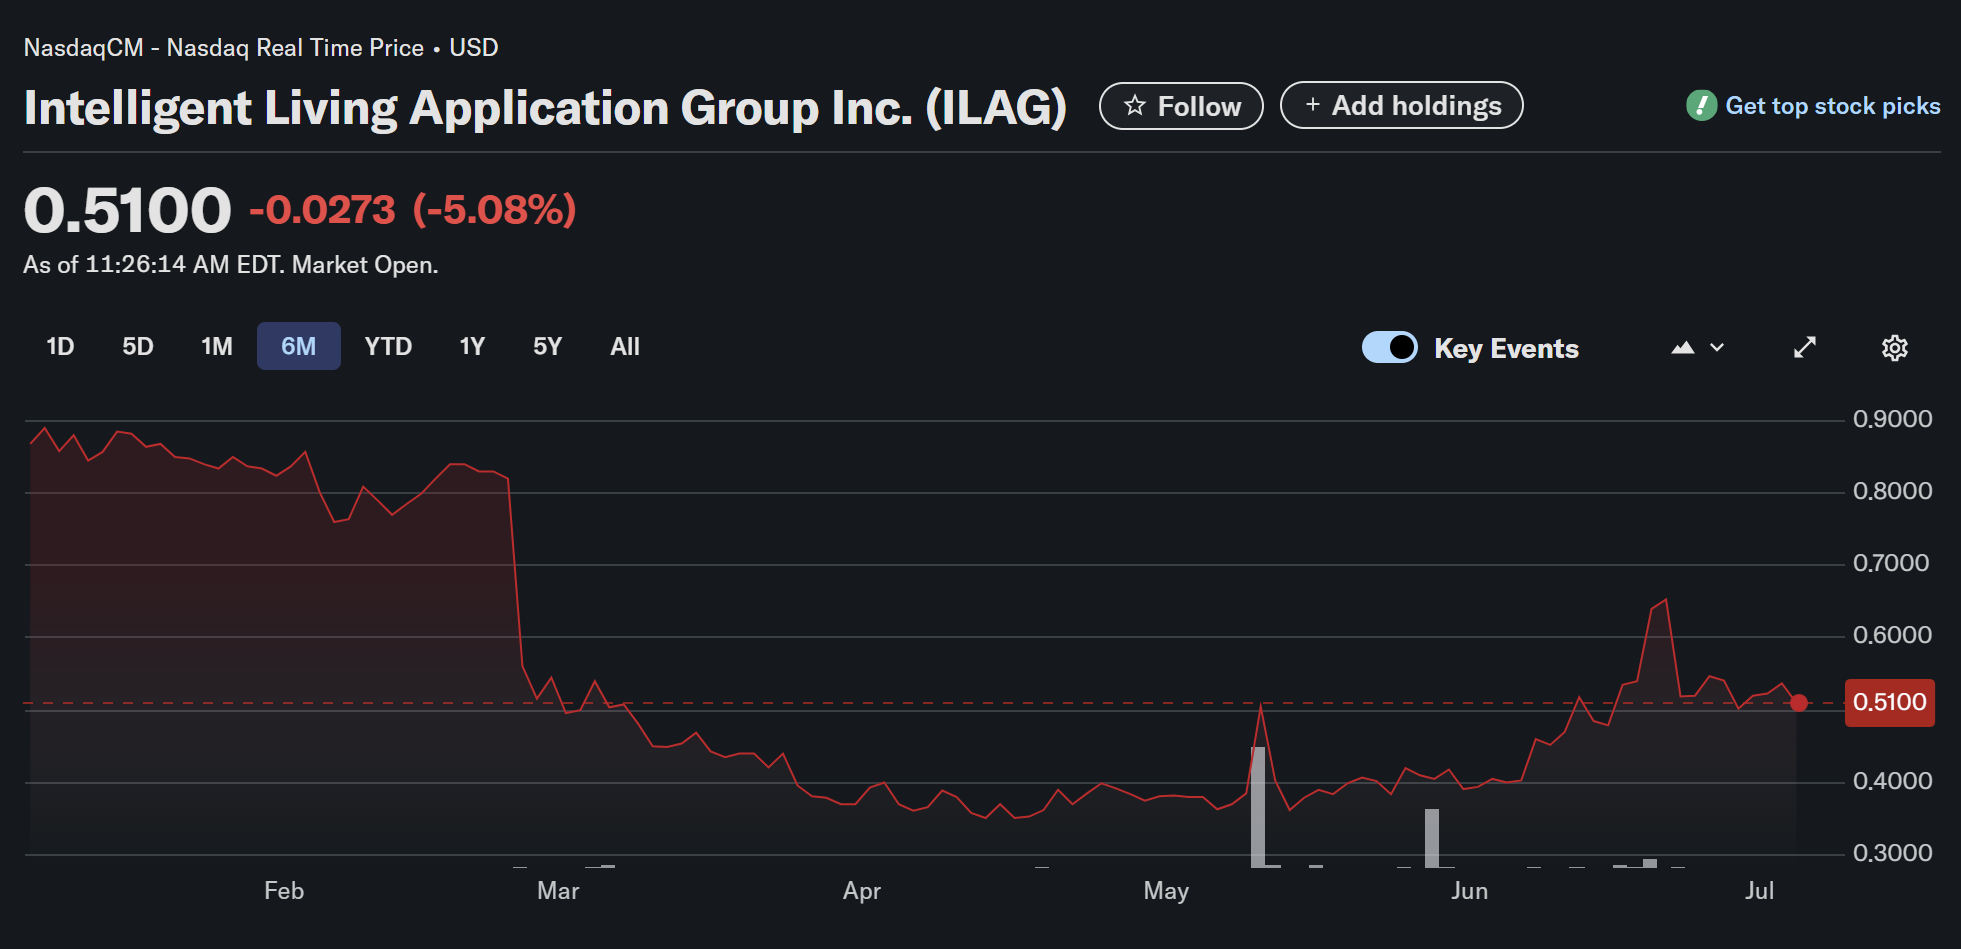Expand chart to full screen
The width and height of the screenshot is (1961, 949).
1805,348
